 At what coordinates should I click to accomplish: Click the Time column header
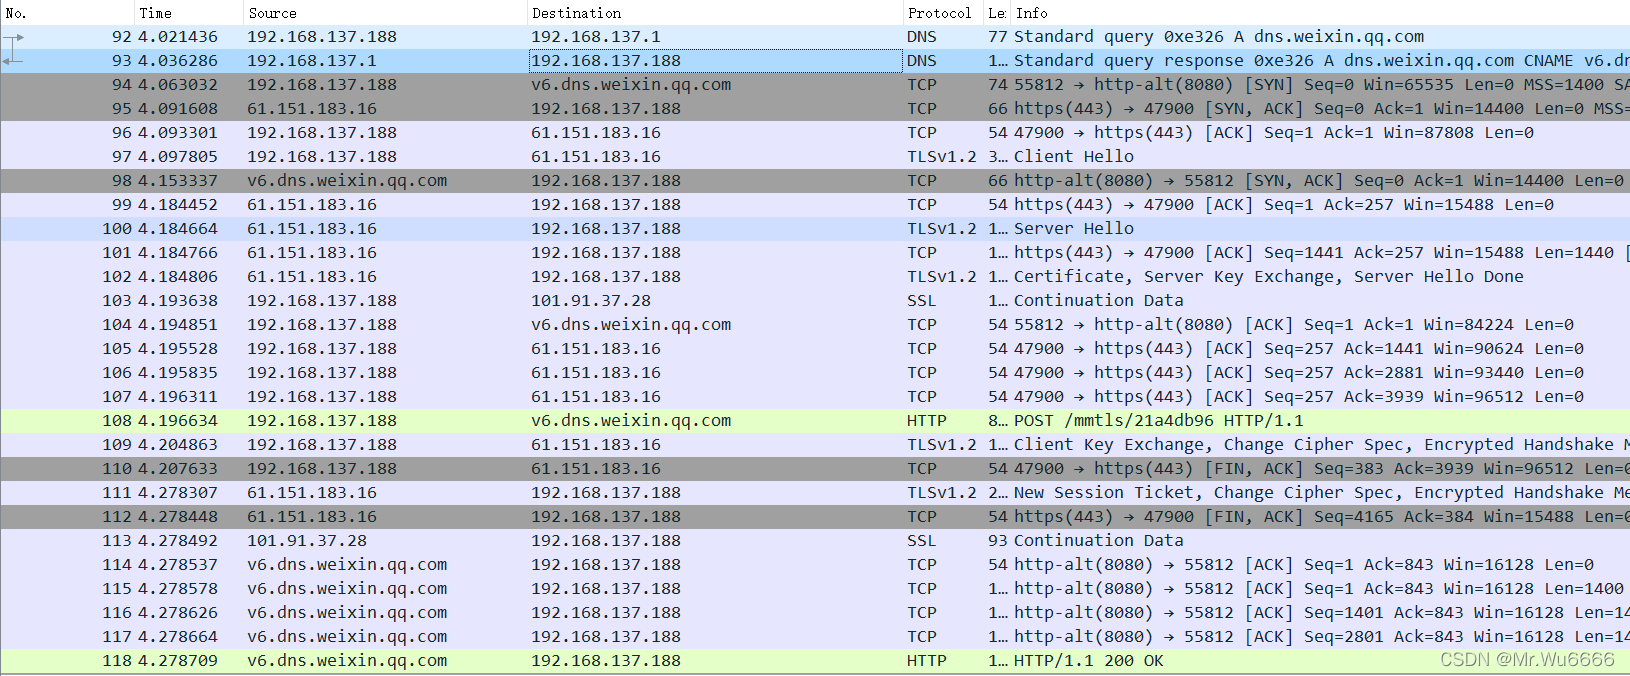pyautogui.click(x=156, y=13)
